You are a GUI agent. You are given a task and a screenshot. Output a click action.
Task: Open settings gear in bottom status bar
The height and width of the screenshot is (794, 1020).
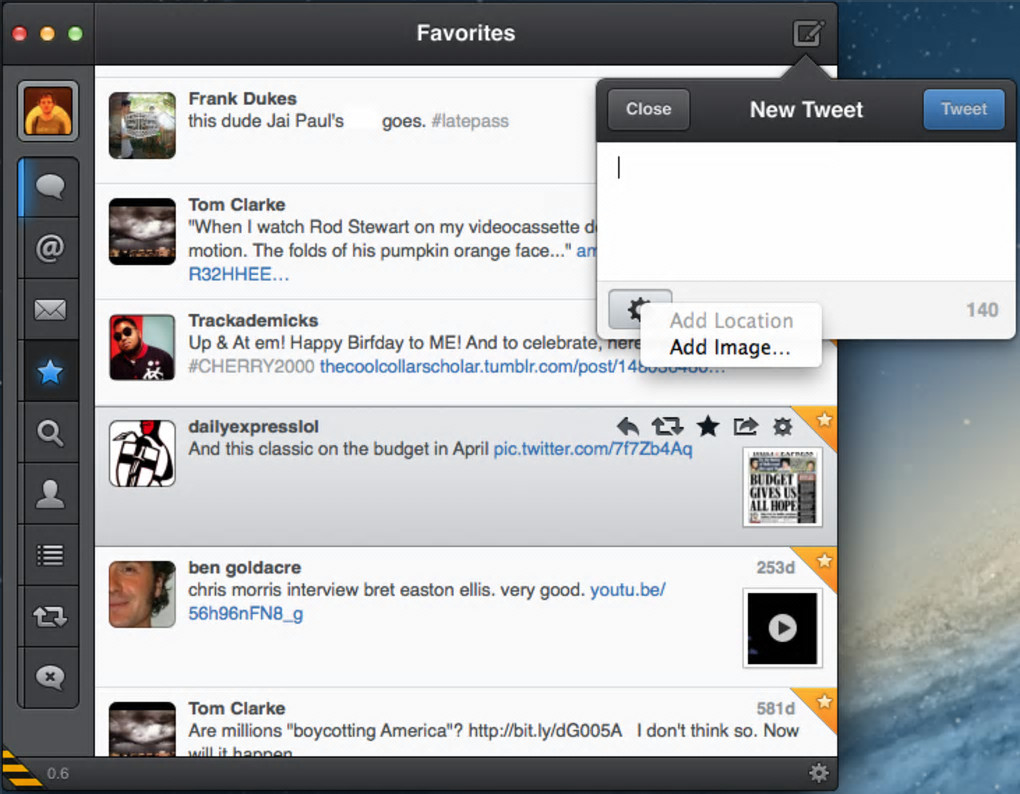[x=818, y=773]
